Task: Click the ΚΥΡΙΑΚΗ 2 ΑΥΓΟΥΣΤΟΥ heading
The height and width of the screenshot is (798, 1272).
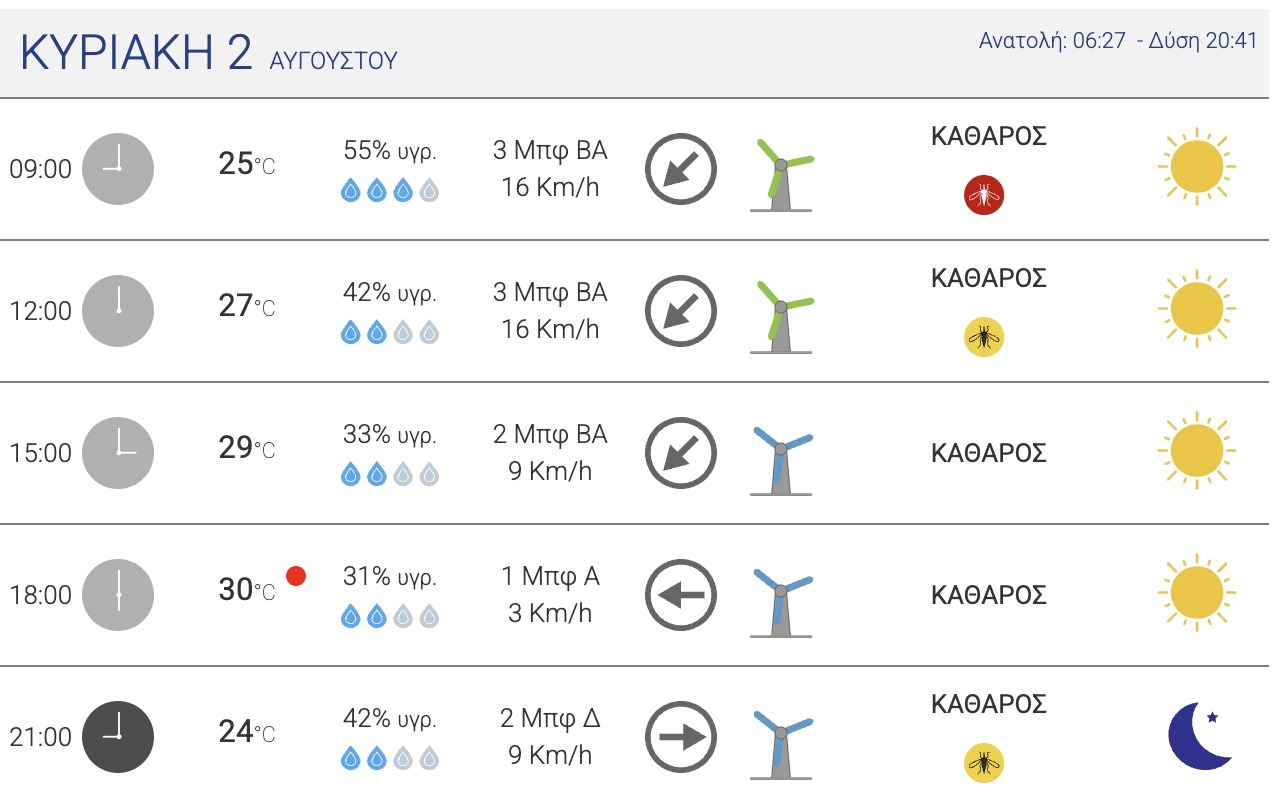Action: click(x=208, y=54)
